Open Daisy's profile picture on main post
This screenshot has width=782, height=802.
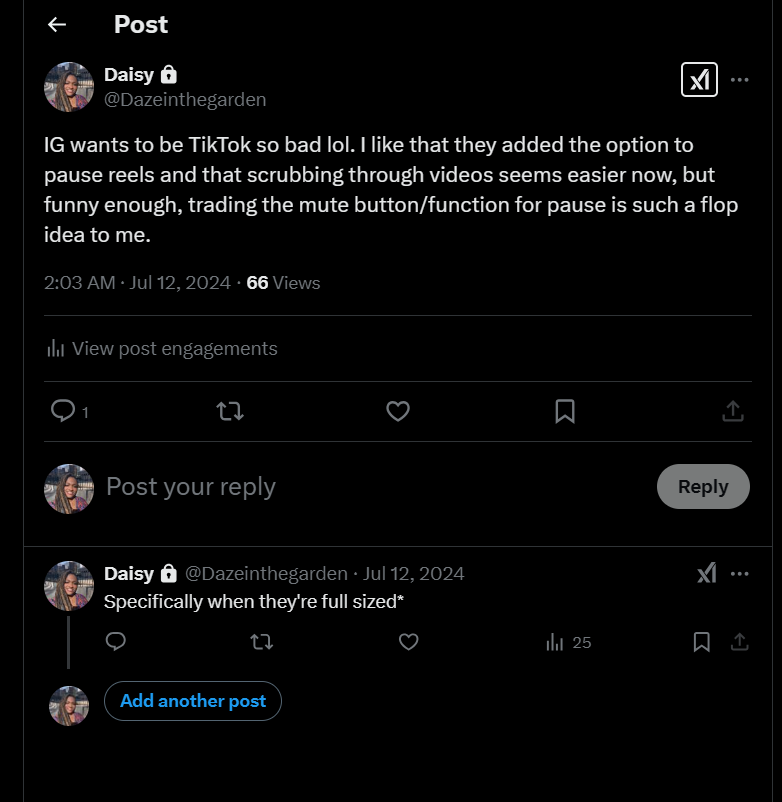click(69, 86)
